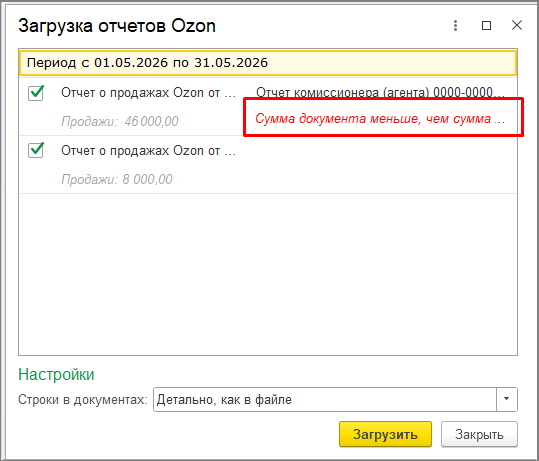539x461 pixels.
Task: Click the Закрыть button
Action: 479,434
